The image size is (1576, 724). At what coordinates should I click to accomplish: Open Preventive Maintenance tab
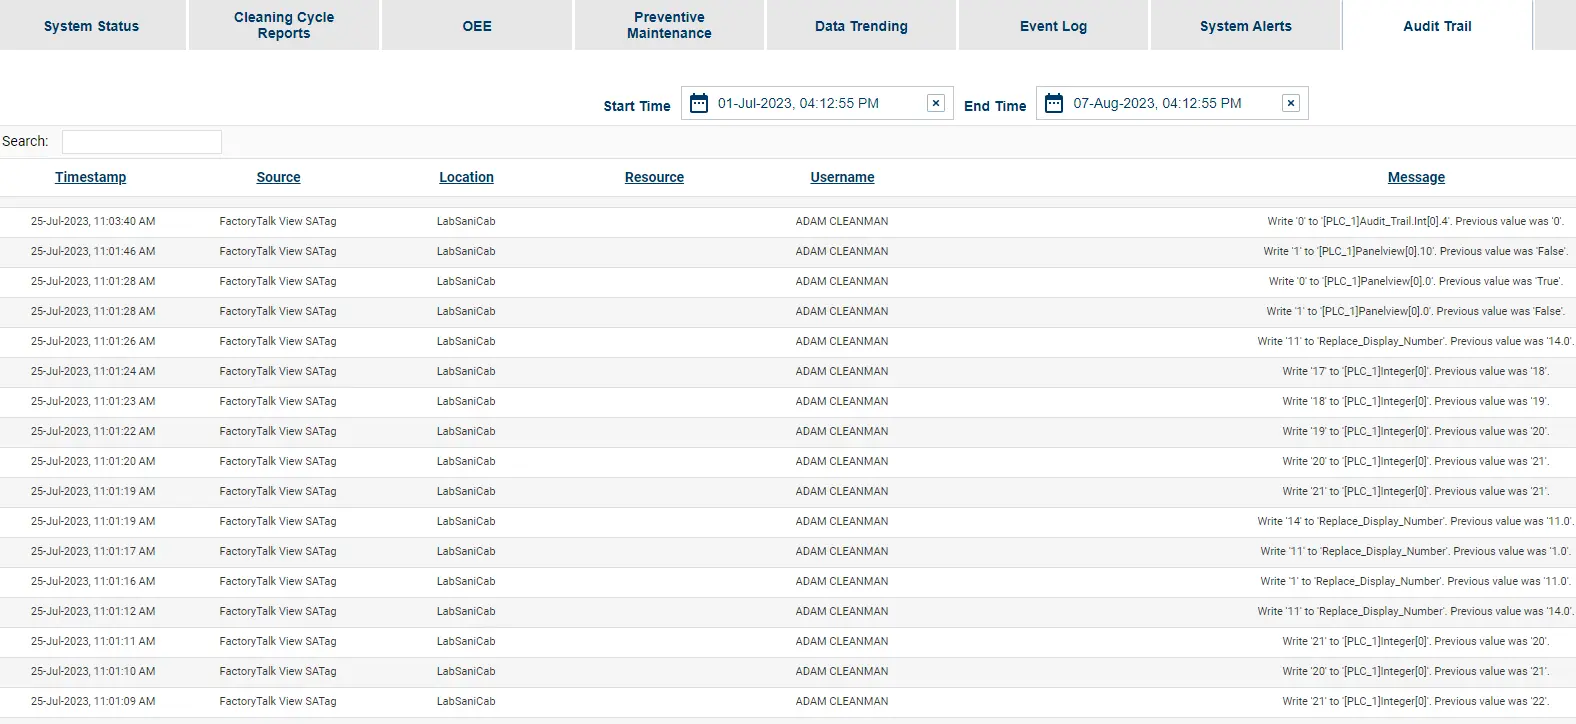pos(669,25)
